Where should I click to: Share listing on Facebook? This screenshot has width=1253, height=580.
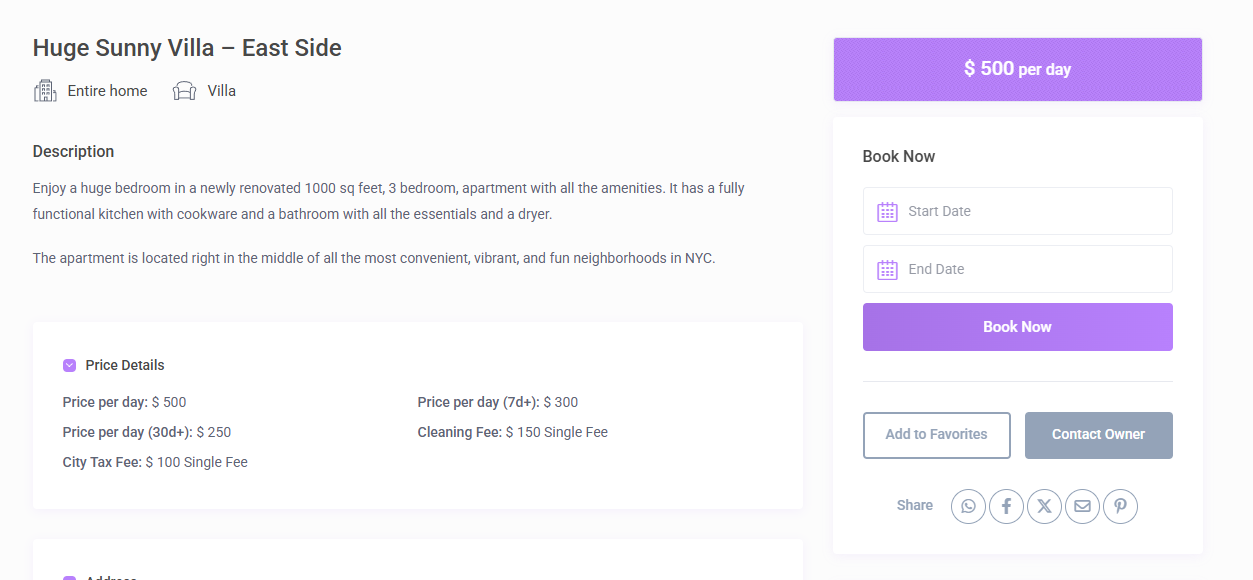coord(1006,506)
